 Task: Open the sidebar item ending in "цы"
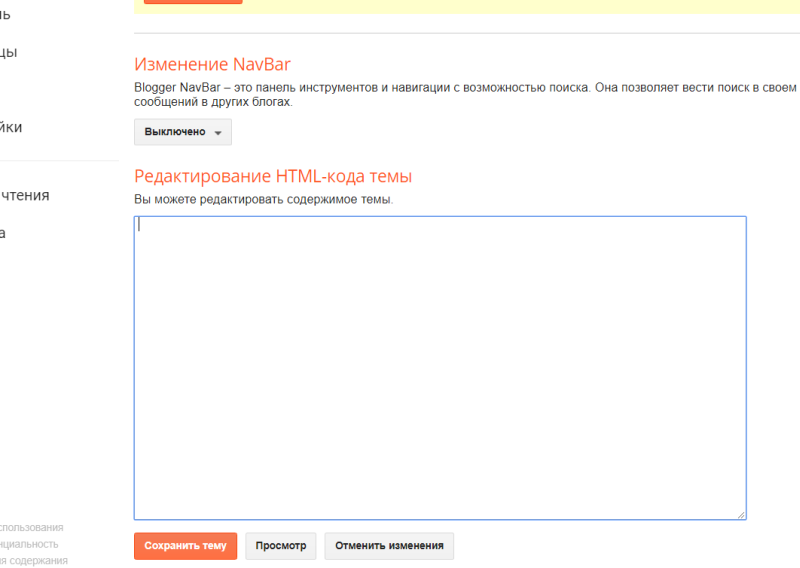pyautogui.click(x=9, y=52)
